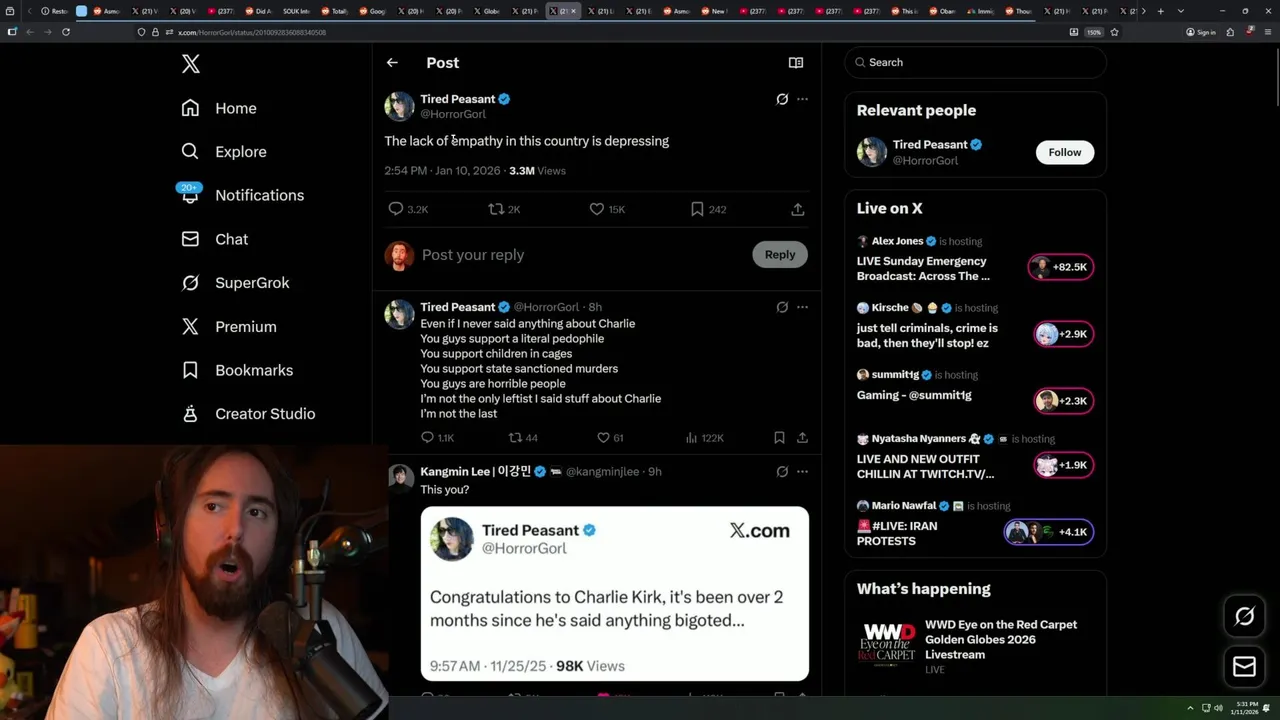Open Creator Studio in the sidebar
Image resolution: width=1280 pixels, height=720 pixels.
248,414
